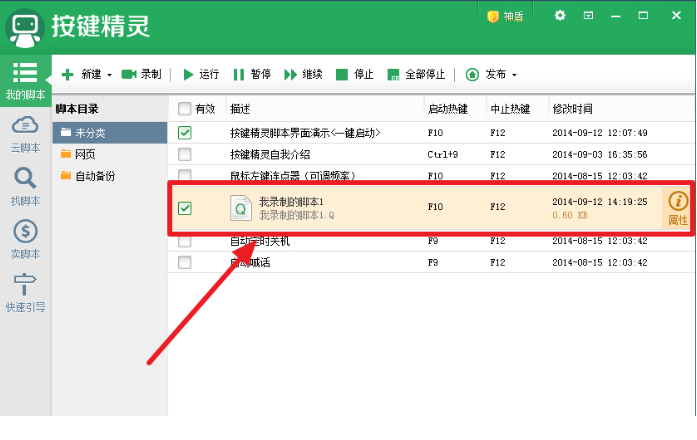Toggle the 有效 select-all header checkbox
The width and height of the screenshot is (697, 440).
pos(184,108)
